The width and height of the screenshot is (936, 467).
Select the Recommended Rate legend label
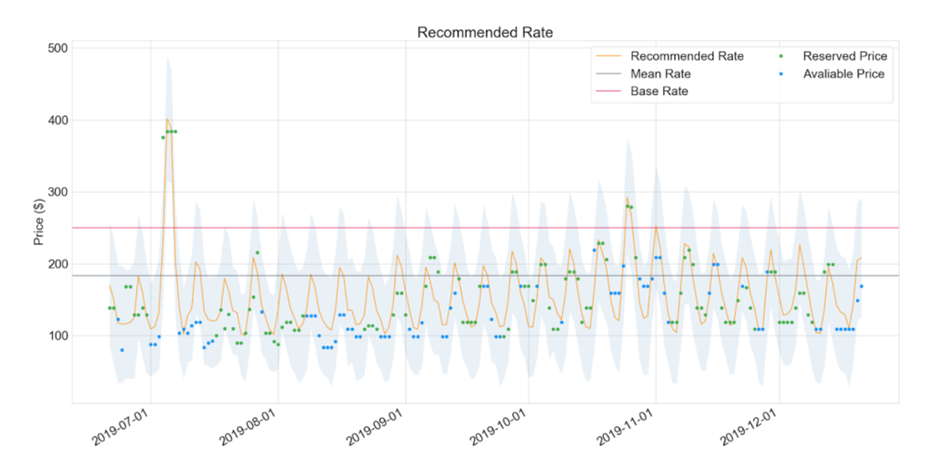tap(687, 56)
